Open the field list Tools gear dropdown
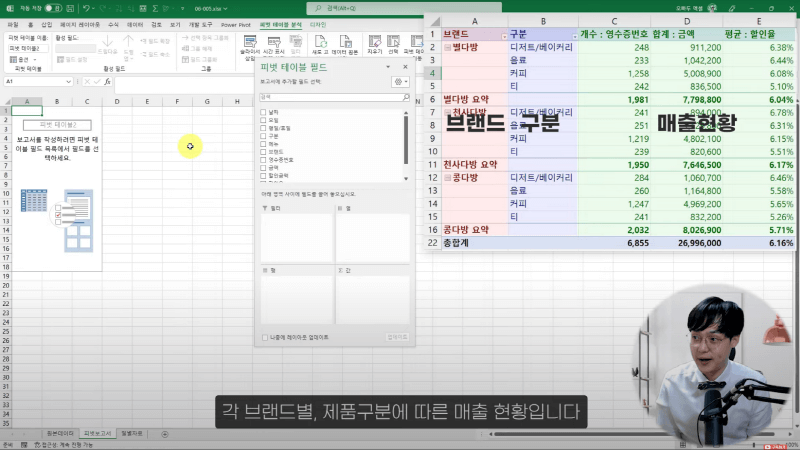 (x=400, y=82)
